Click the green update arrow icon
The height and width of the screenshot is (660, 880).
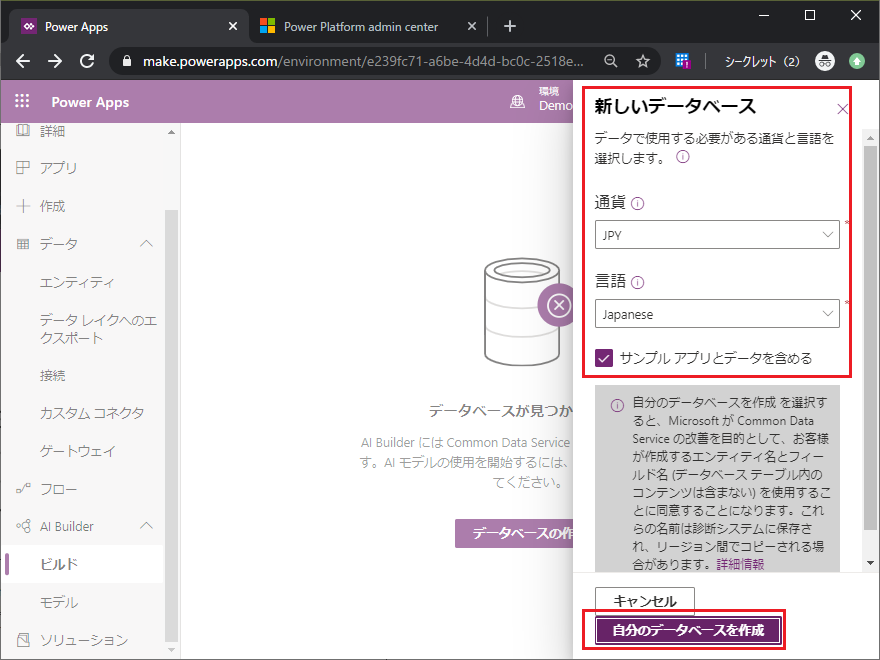(856, 61)
